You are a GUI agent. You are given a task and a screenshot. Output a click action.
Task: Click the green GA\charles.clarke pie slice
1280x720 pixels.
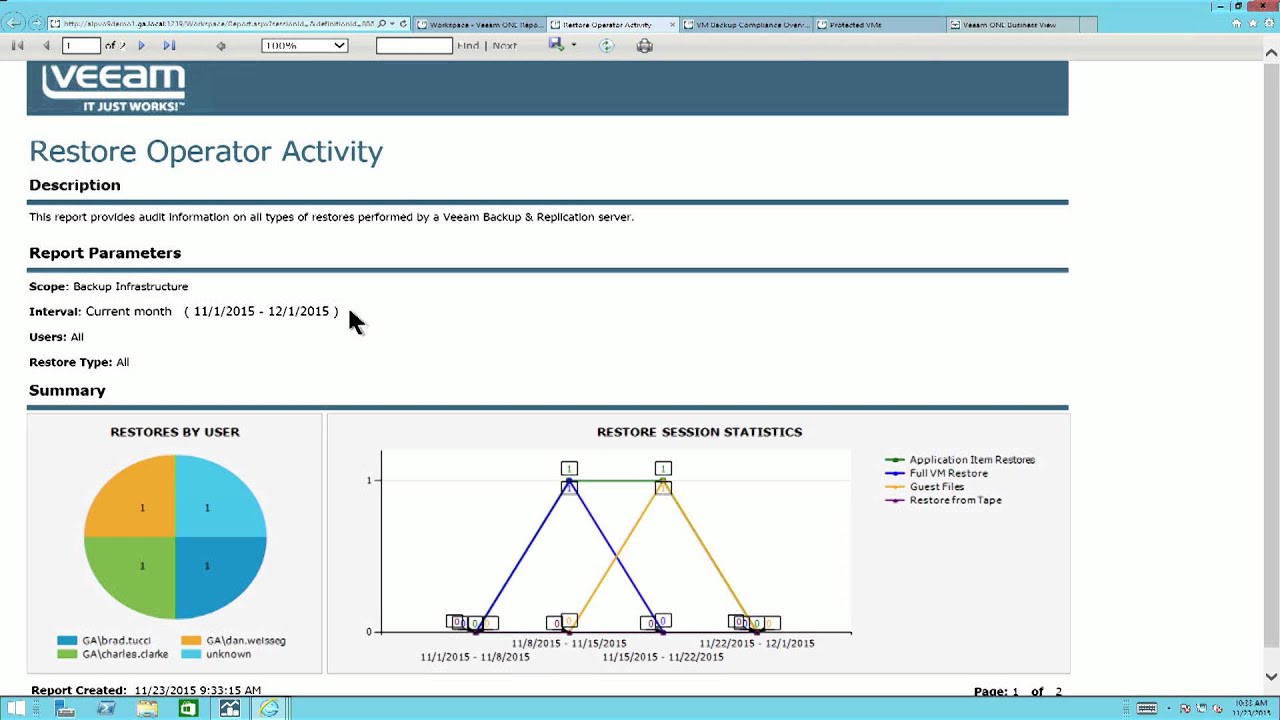tap(130, 577)
